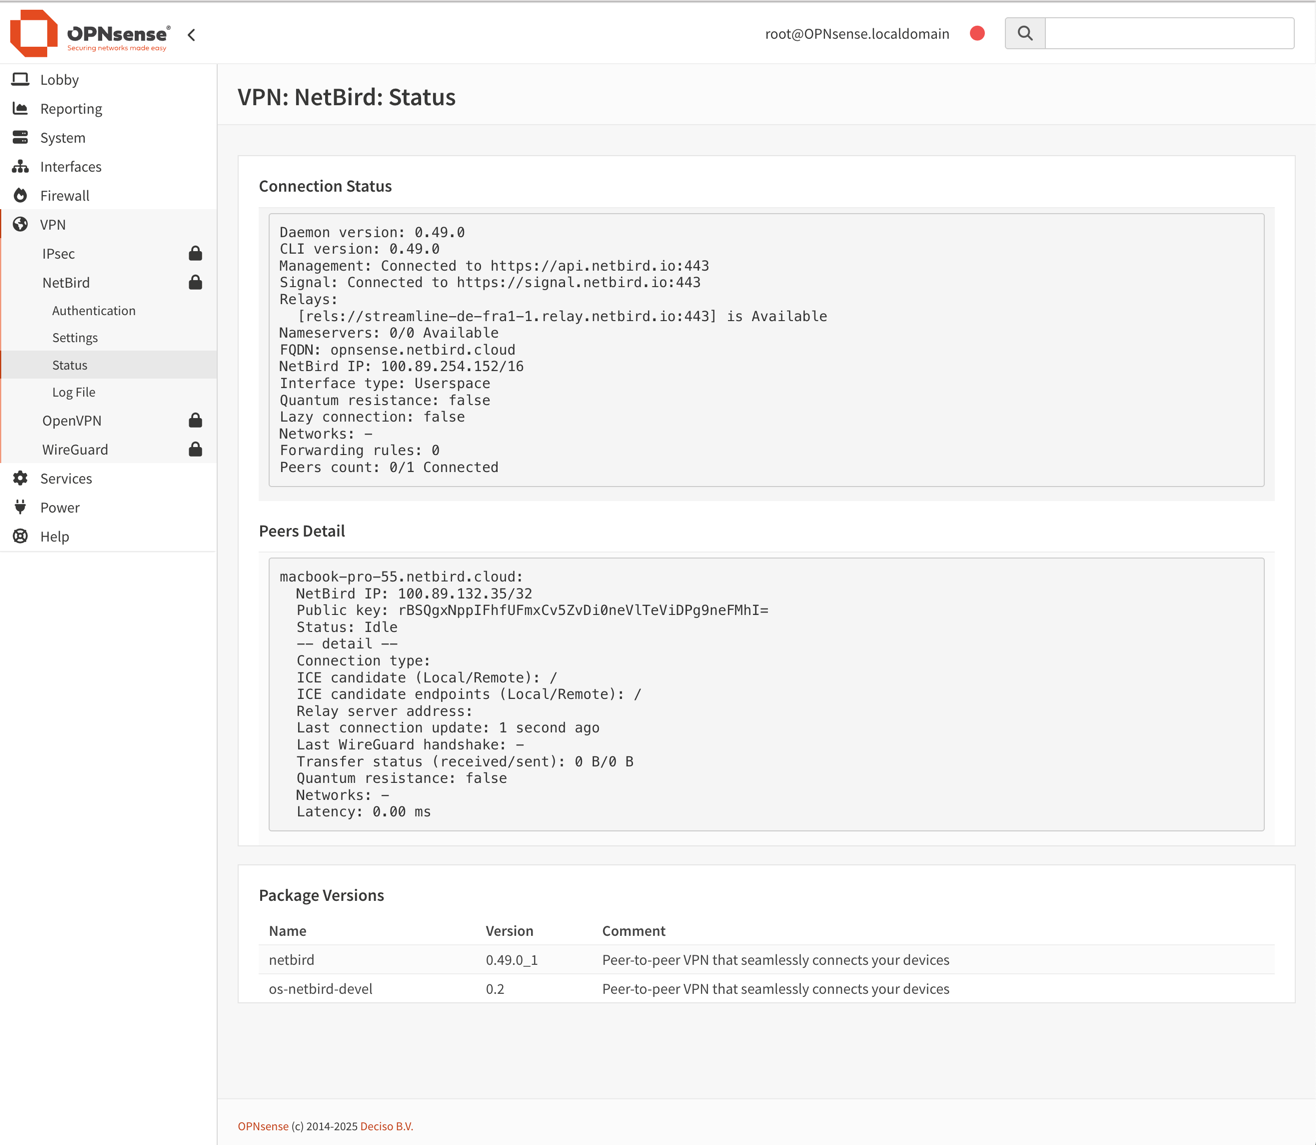This screenshot has width=1316, height=1145.
Task: Click the Lobby laptop icon
Action: click(20, 80)
